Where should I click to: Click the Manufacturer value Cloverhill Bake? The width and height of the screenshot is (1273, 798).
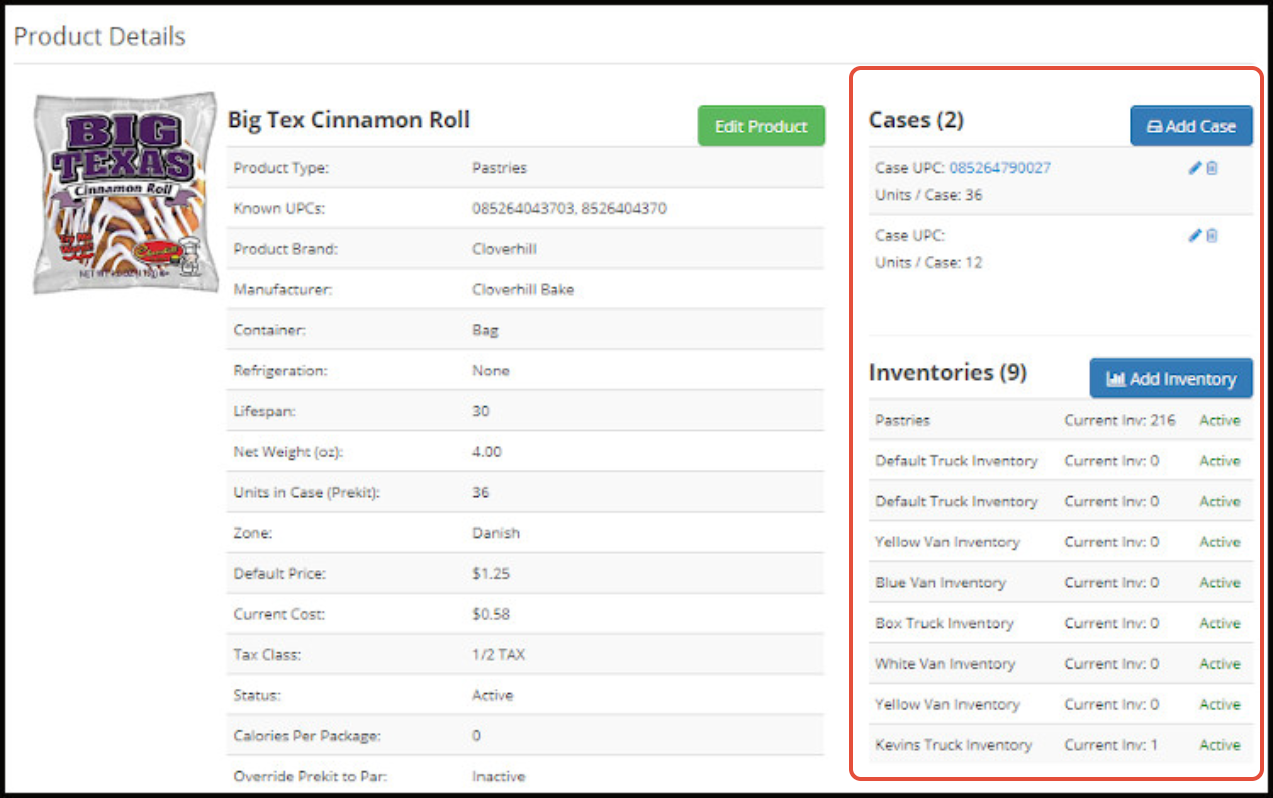[x=523, y=289]
